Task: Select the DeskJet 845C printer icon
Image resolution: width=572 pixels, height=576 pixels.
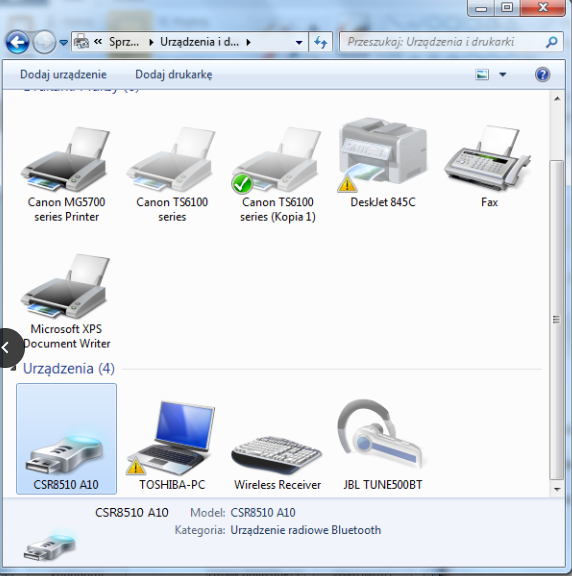Action: [383, 155]
